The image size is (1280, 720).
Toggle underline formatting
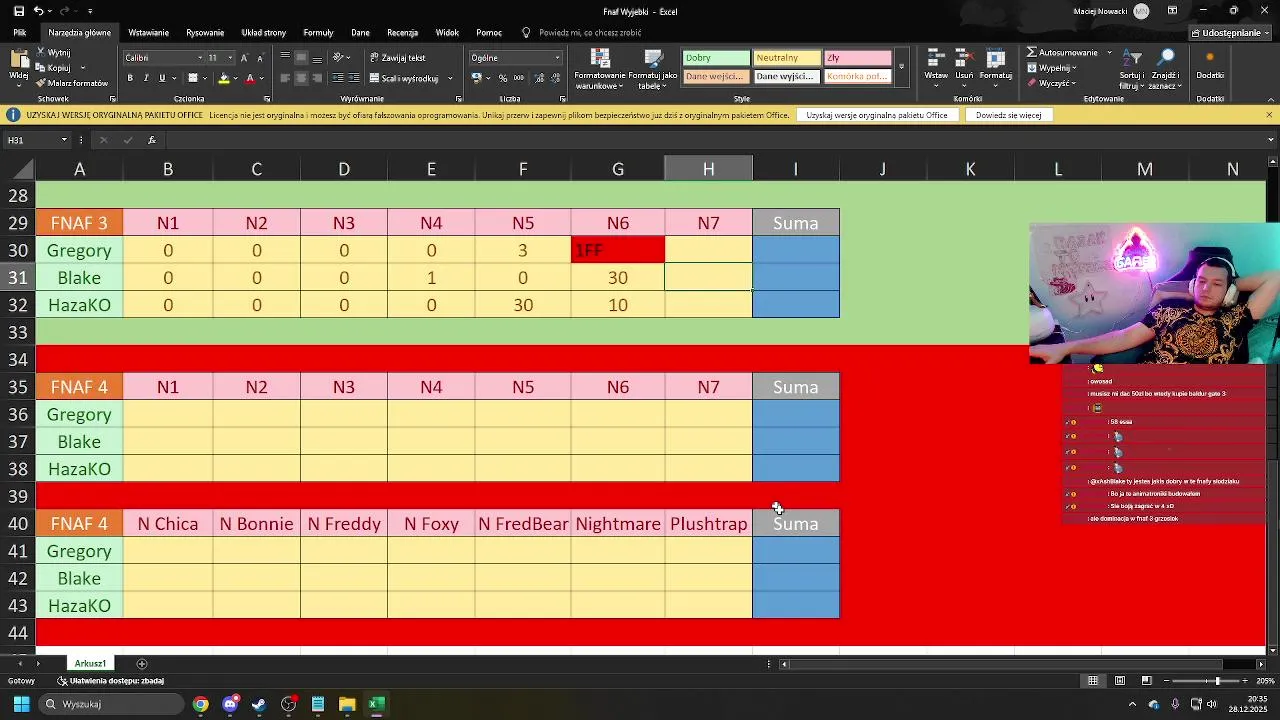tap(161, 78)
